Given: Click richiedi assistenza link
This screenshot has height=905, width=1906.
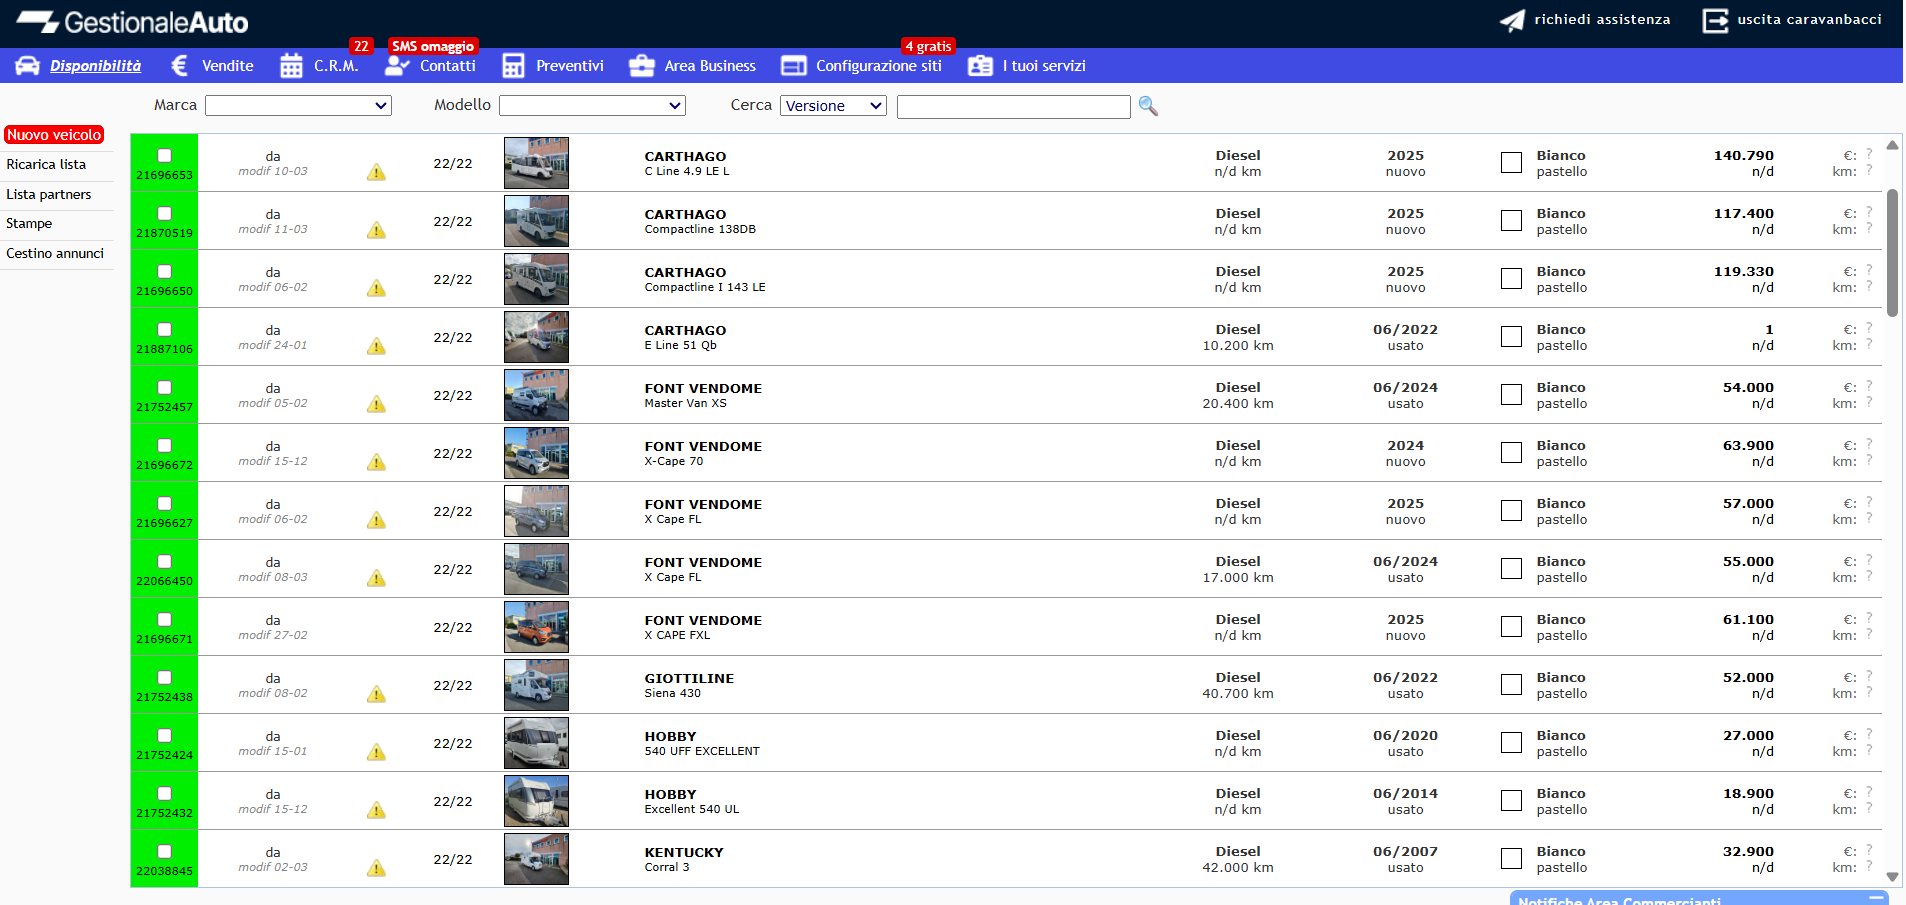Looking at the screenshot, I should [1602, 19].
